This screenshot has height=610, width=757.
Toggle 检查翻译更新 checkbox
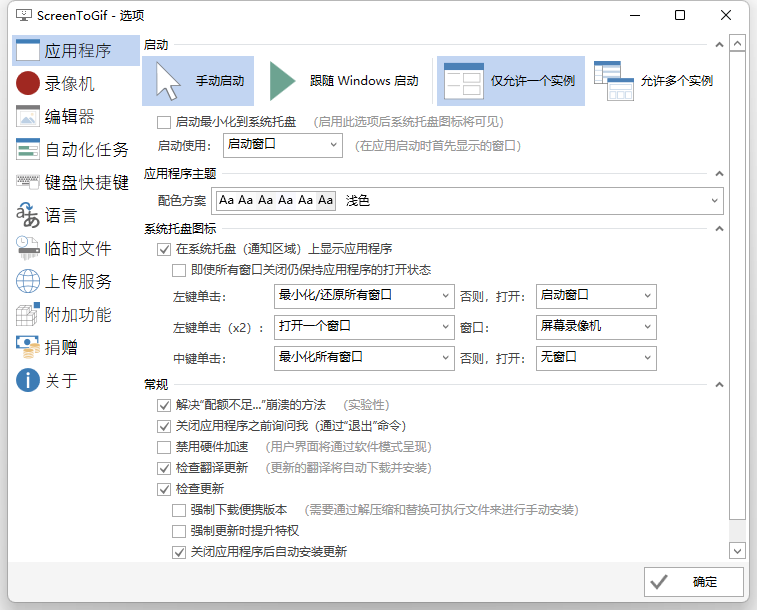164,468
